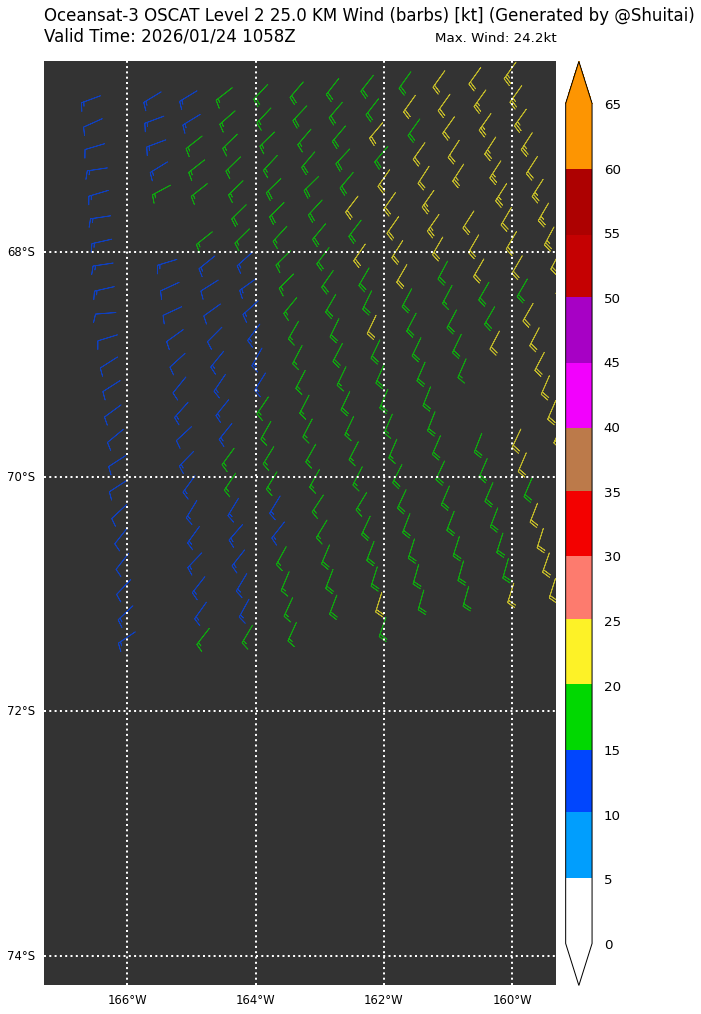Click the white 0–5 kt colorbar segment

point(578,910)
